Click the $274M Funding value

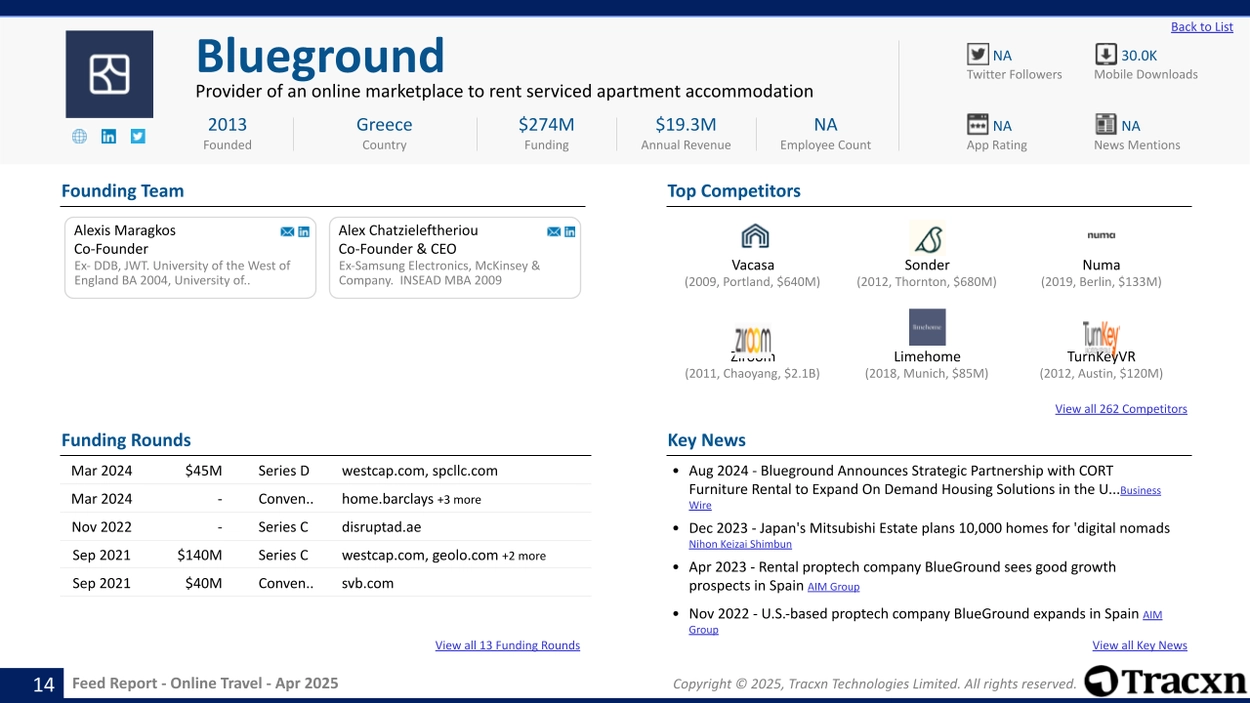(x=546, y=125)
